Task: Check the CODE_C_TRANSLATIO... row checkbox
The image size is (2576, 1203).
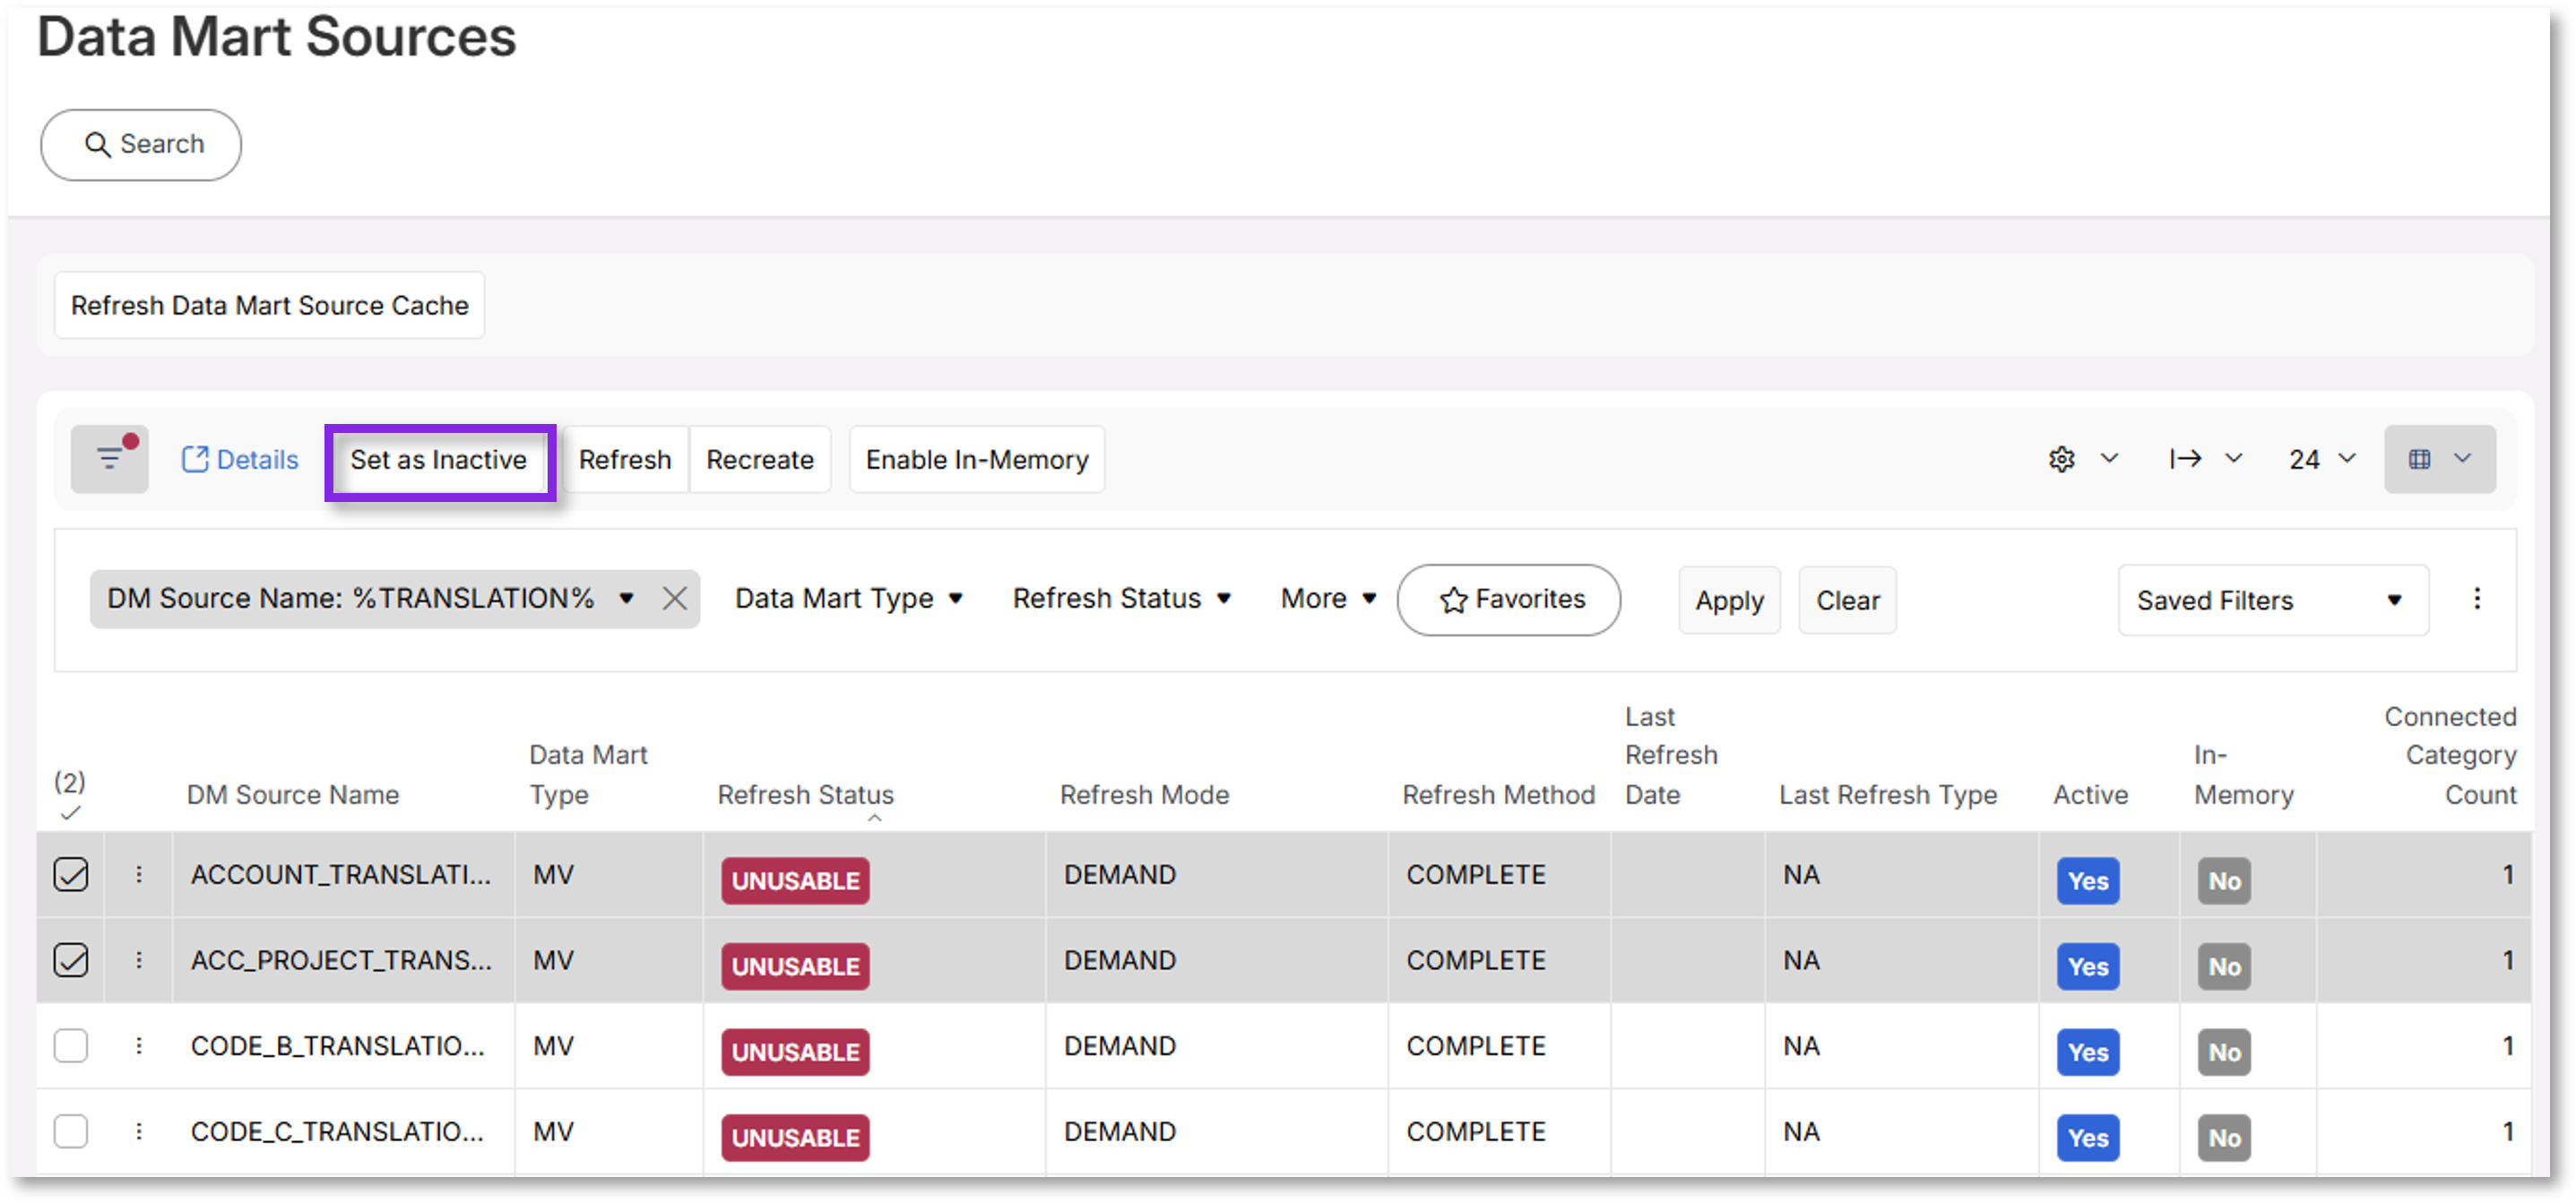Action: [x=71, y=1132]
